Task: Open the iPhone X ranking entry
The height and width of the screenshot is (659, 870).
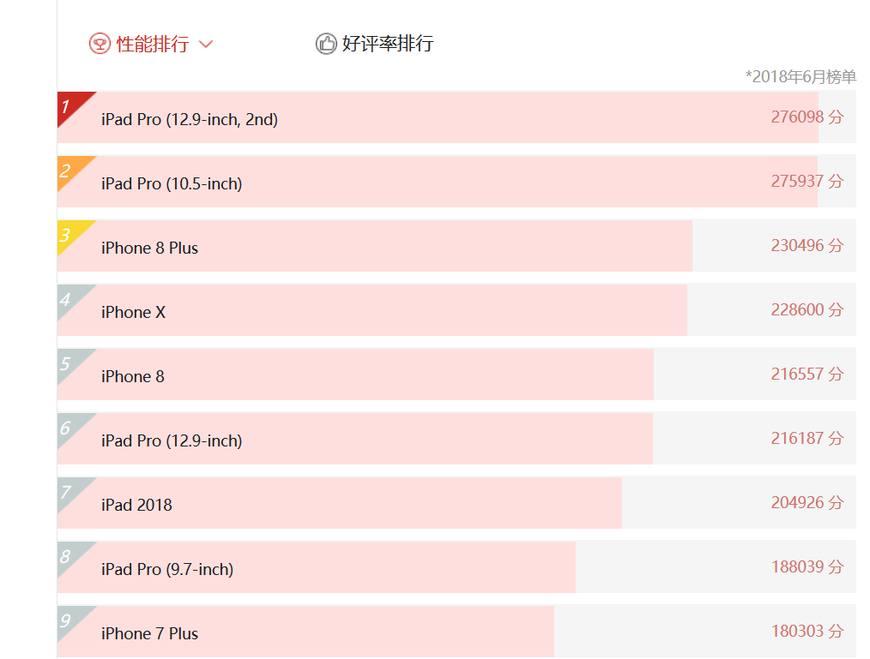Action: click(x=133, y=312)
